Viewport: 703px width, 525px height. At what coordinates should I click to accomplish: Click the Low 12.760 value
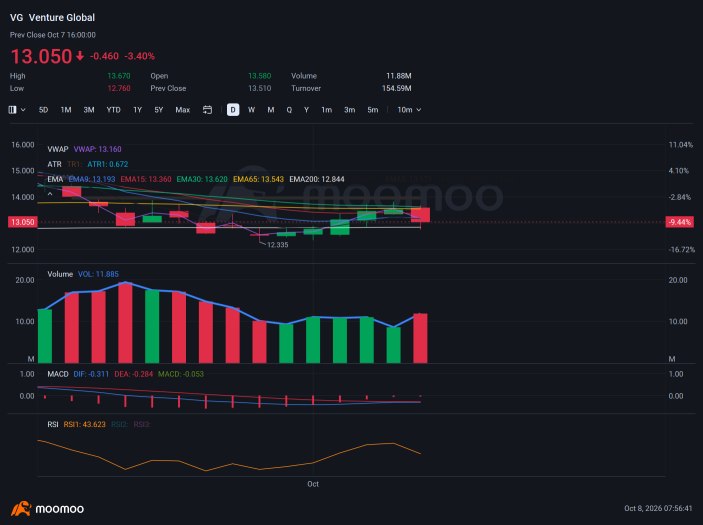(119, 89)
